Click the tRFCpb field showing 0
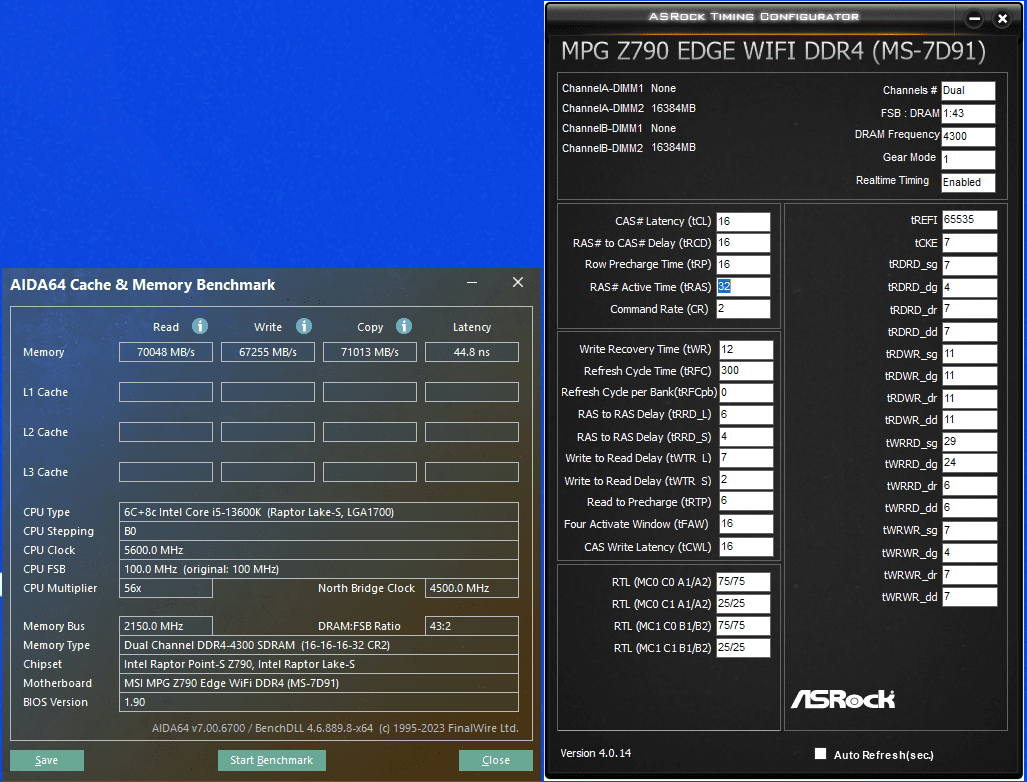Screen dimensions: 1027x782 click(746, 392)
